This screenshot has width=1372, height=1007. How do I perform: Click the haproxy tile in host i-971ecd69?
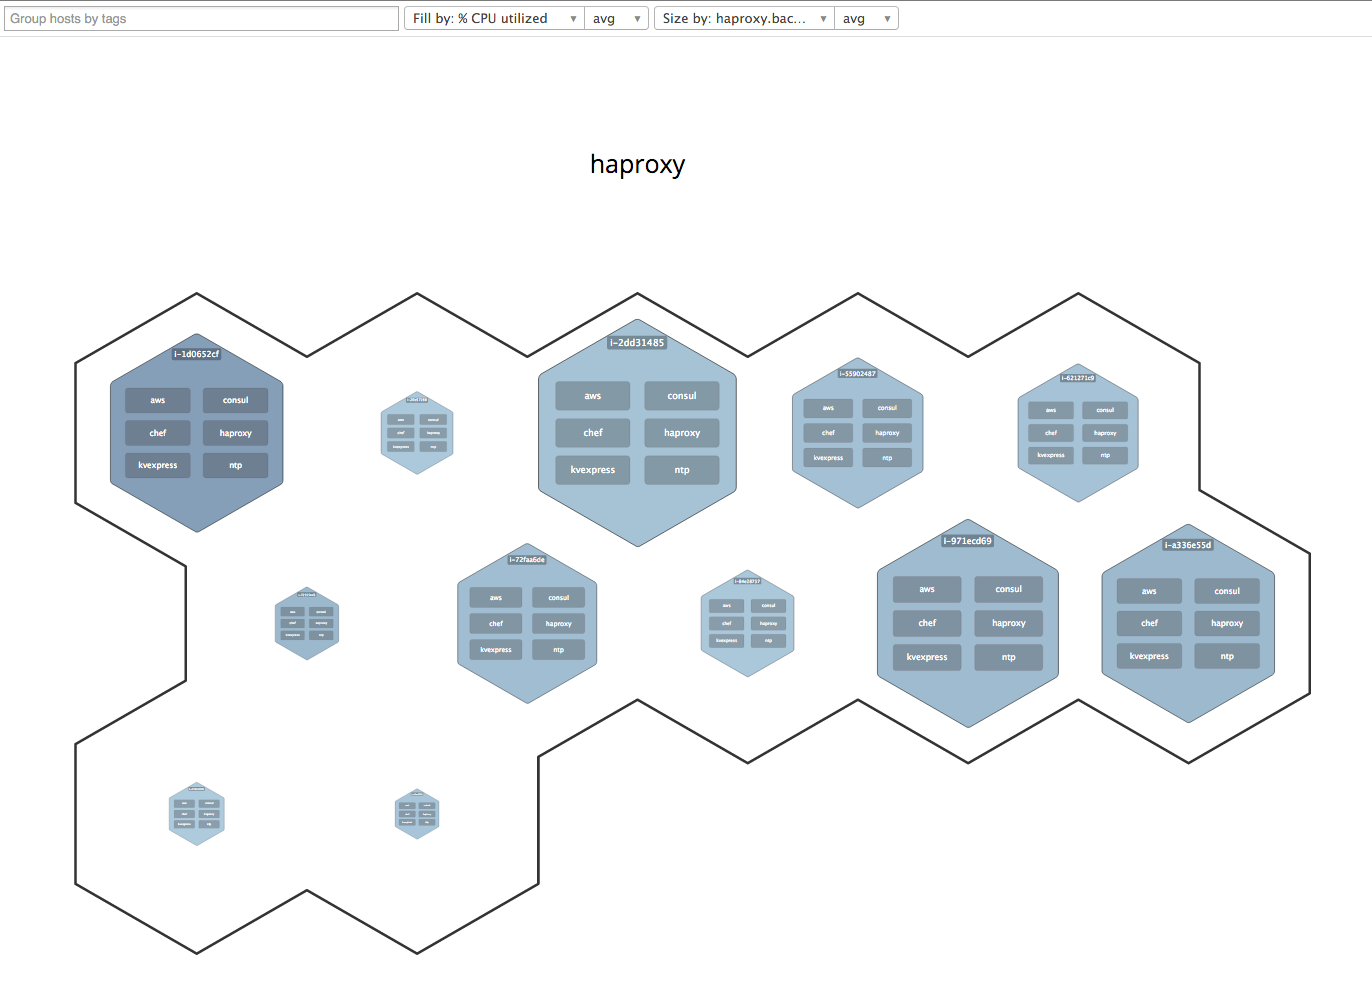[x=1009, y=623]
